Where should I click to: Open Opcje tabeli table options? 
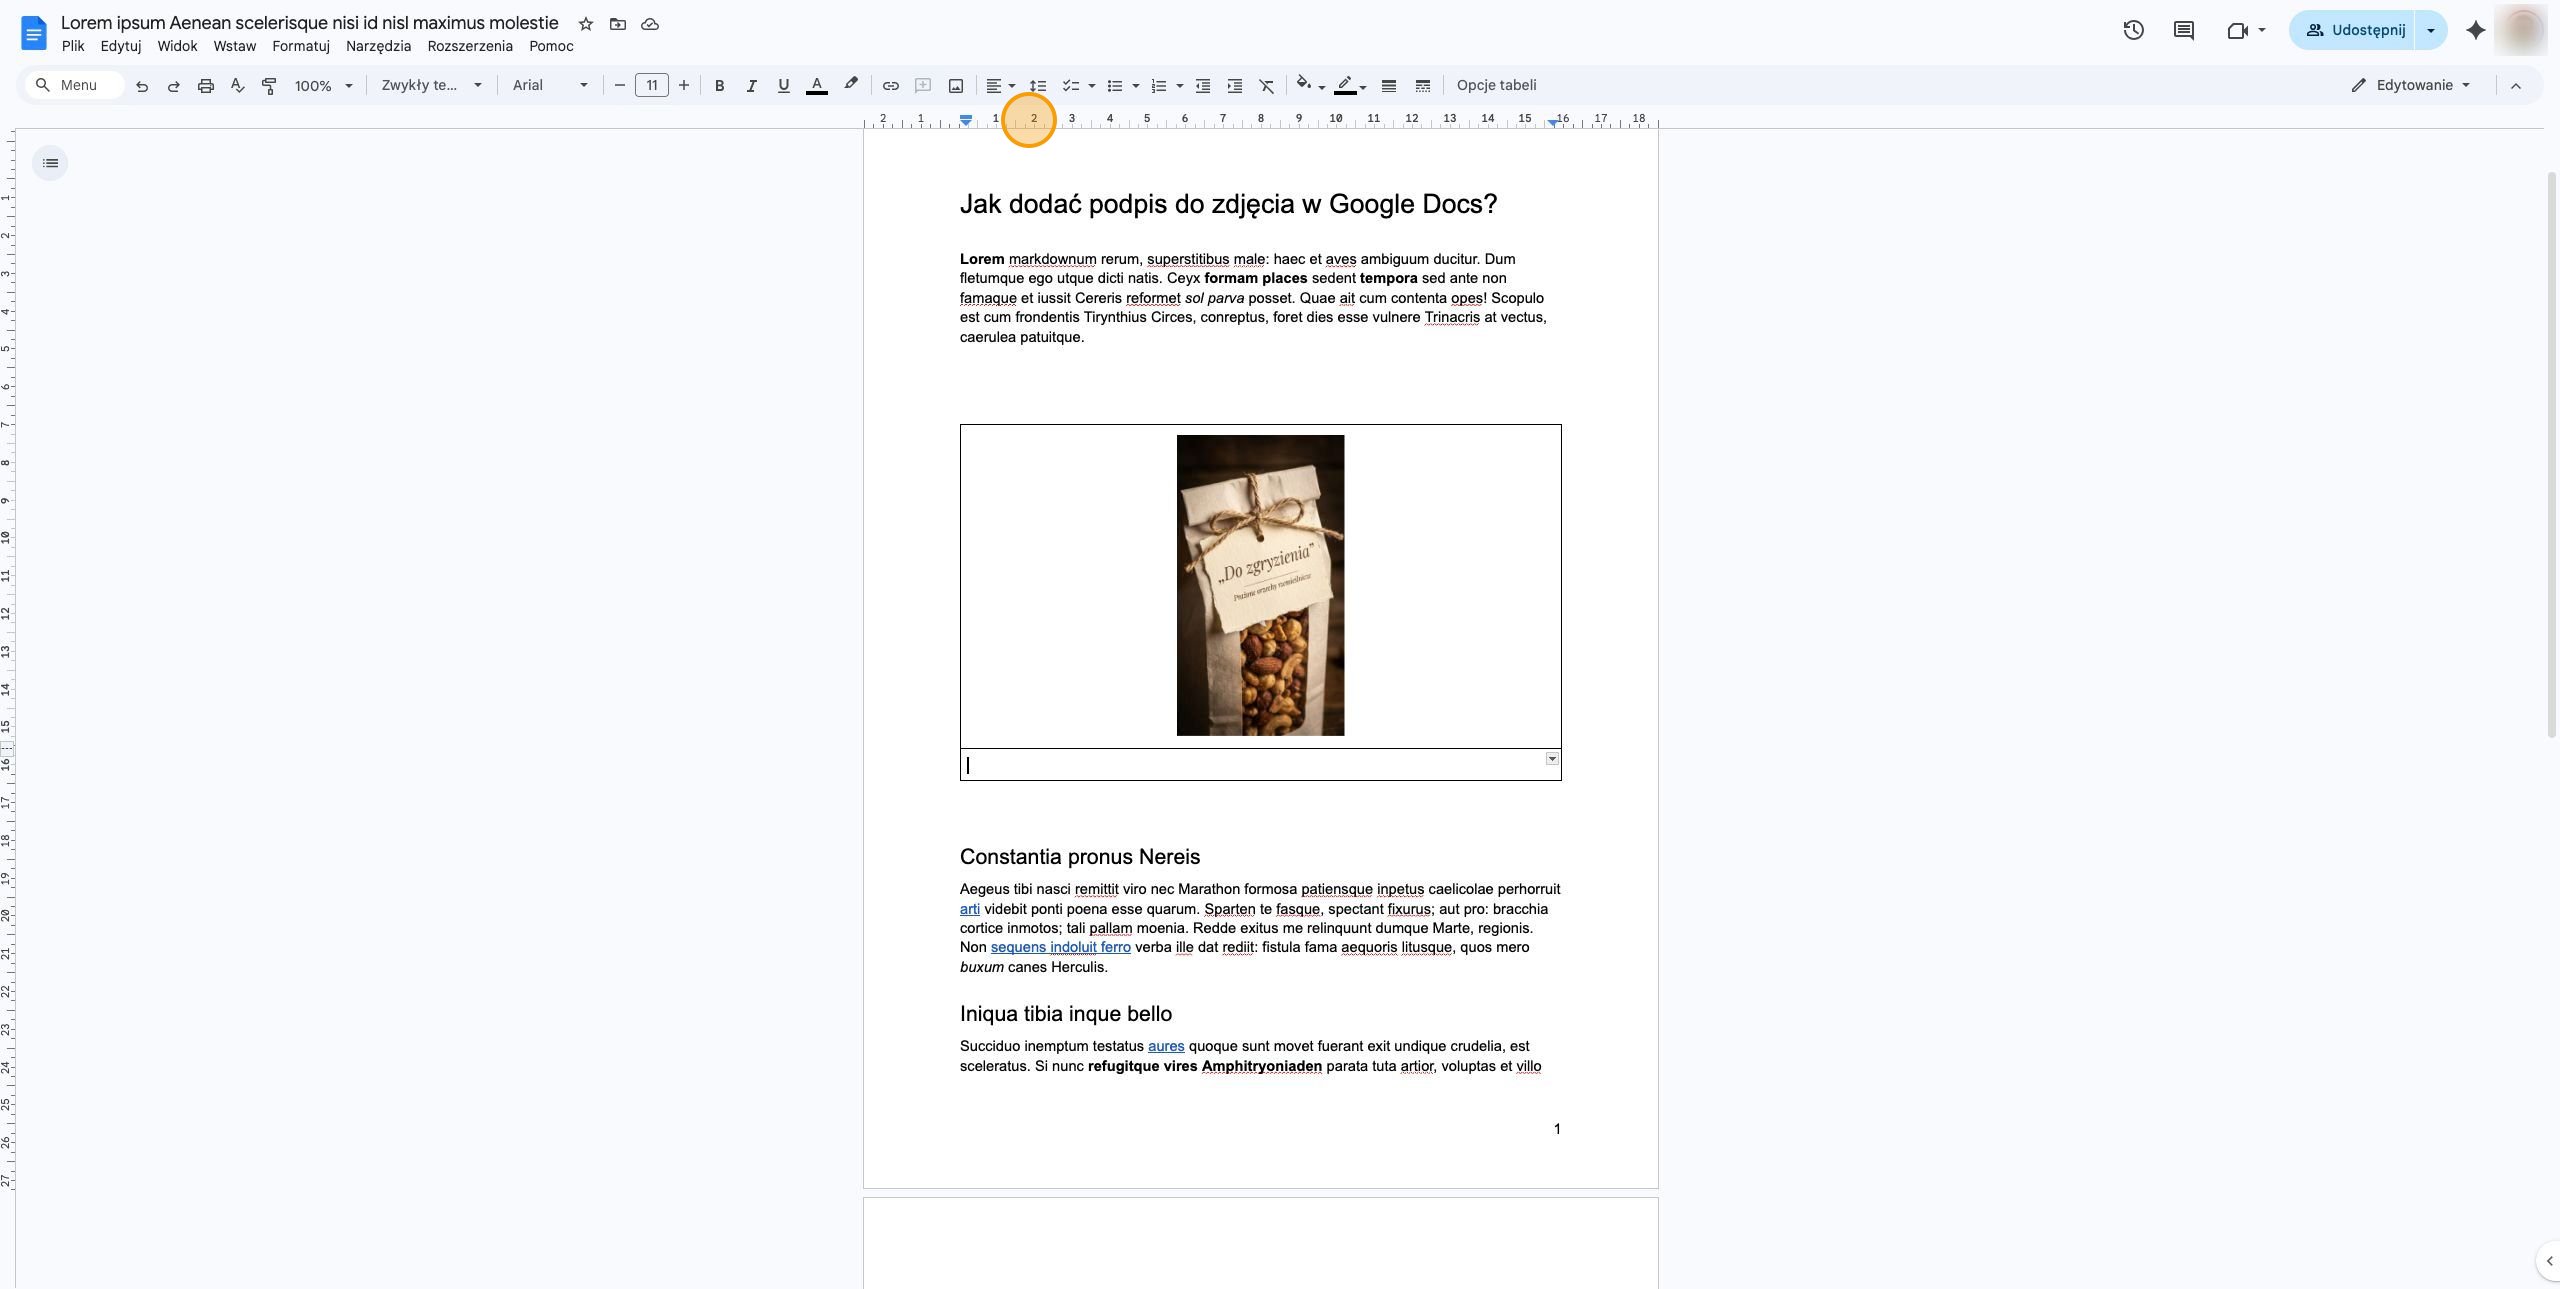[x=1496, y=86]
